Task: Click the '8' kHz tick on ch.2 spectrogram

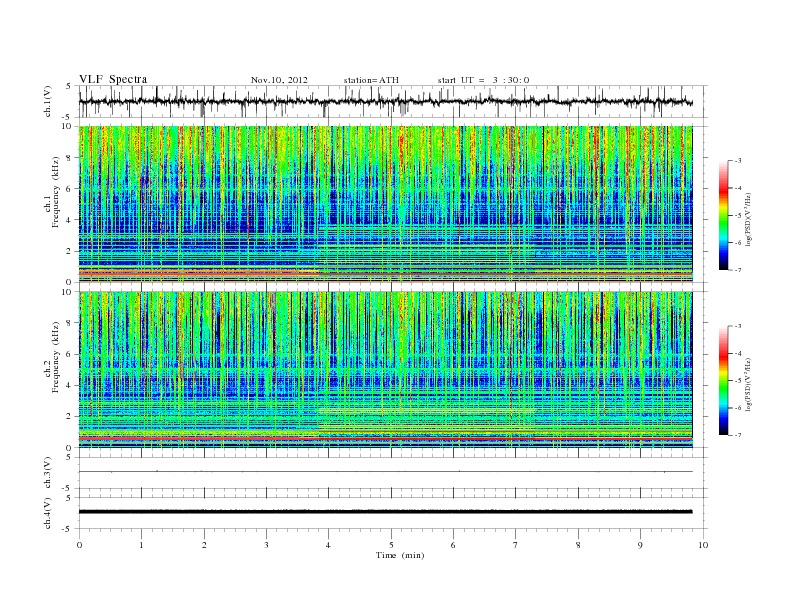Action: pos(69,323)
